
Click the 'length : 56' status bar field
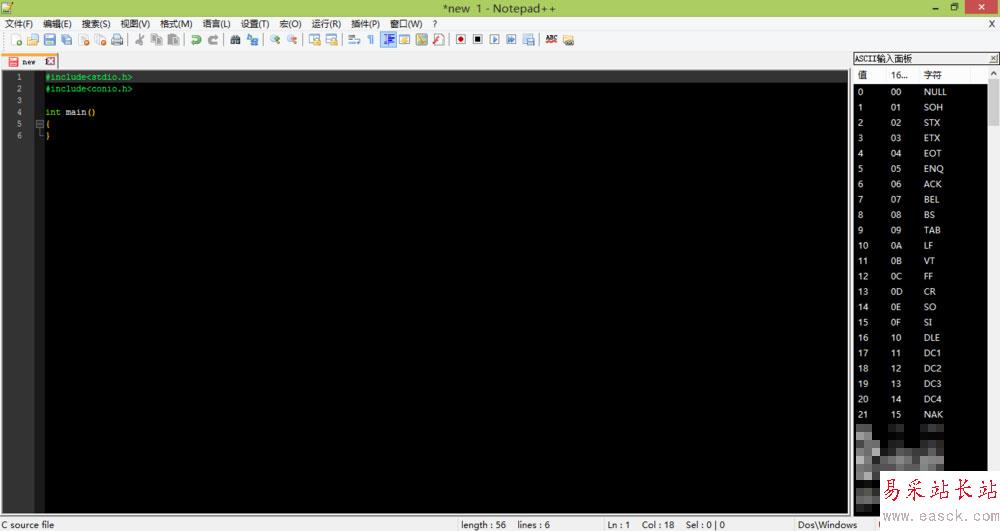click(x=483, y=525)
